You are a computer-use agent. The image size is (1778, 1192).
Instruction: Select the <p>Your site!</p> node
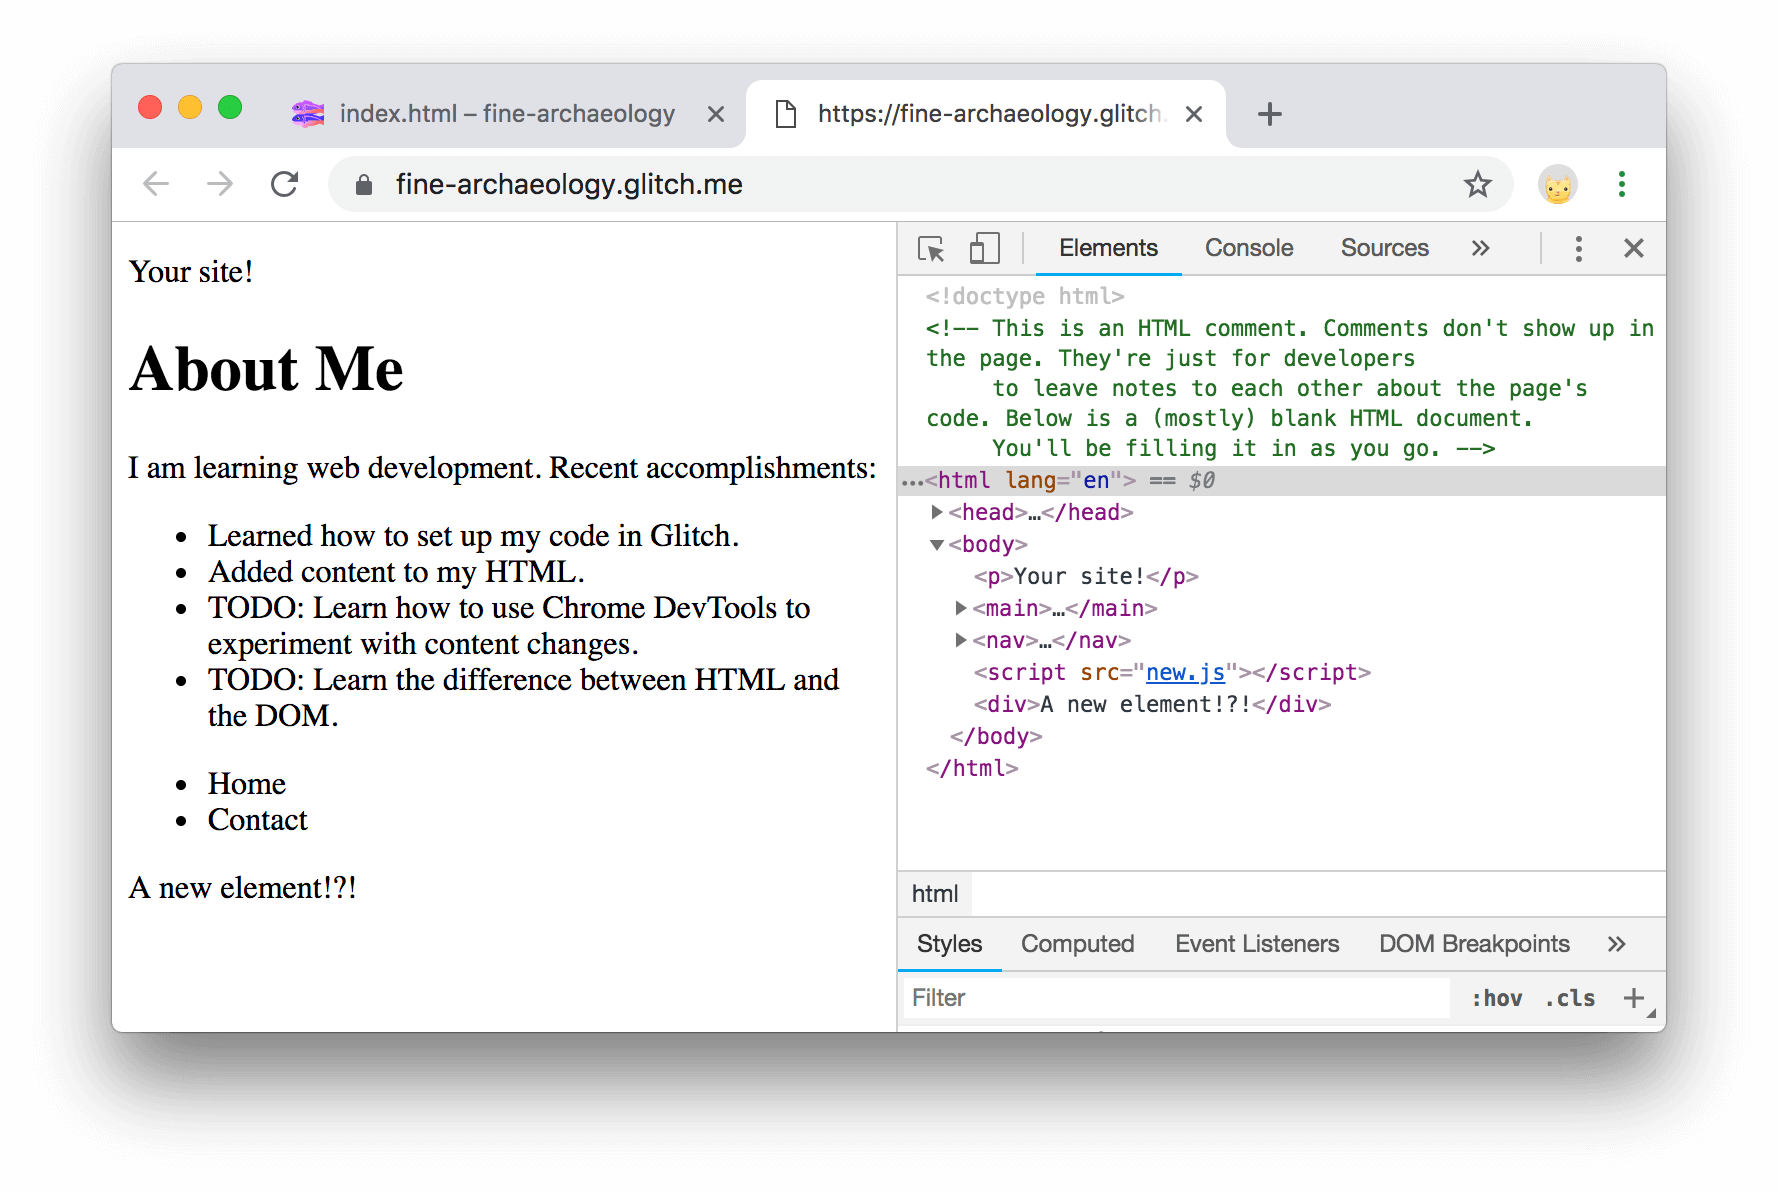pyautogui.click(x=1086, y=576)
